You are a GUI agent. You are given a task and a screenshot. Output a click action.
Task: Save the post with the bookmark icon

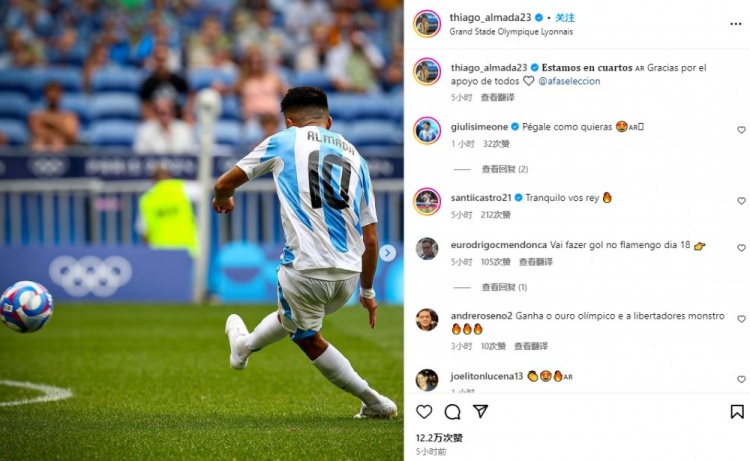click(x=737, y=412)
